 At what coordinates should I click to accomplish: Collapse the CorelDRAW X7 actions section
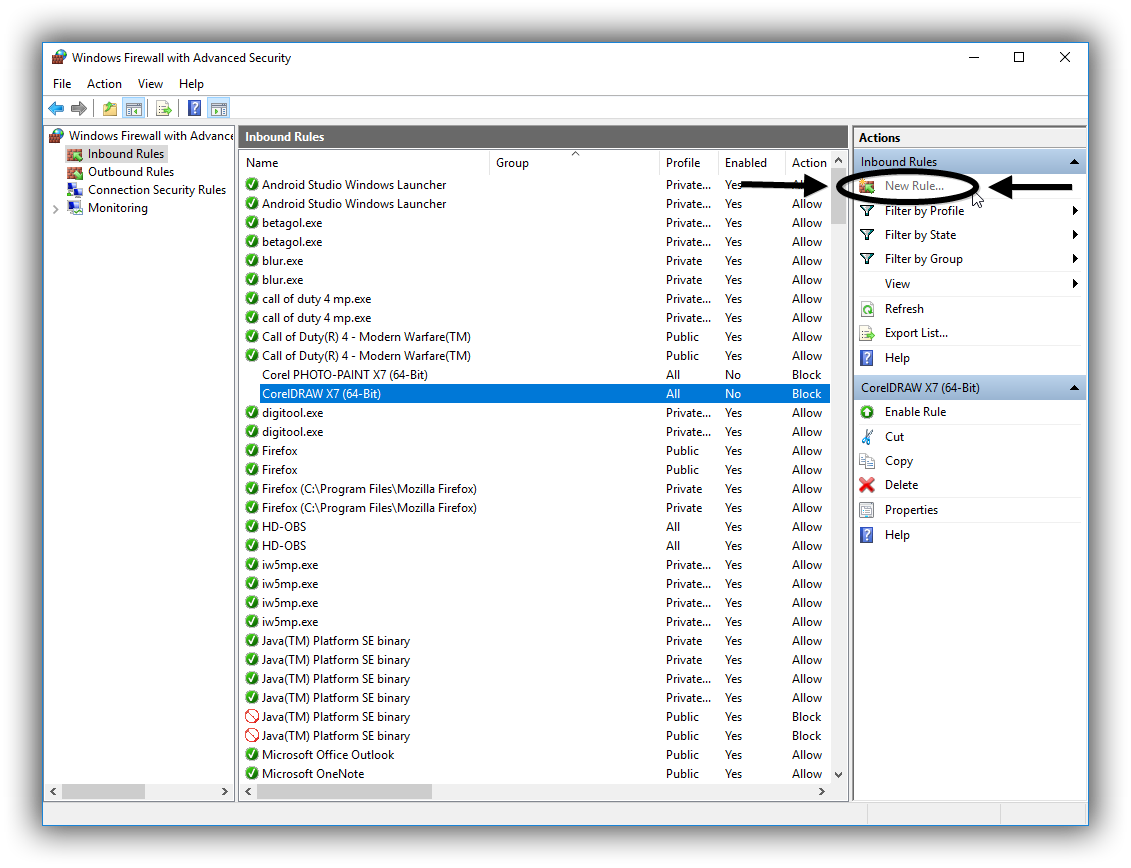[x=1074, y=387]
